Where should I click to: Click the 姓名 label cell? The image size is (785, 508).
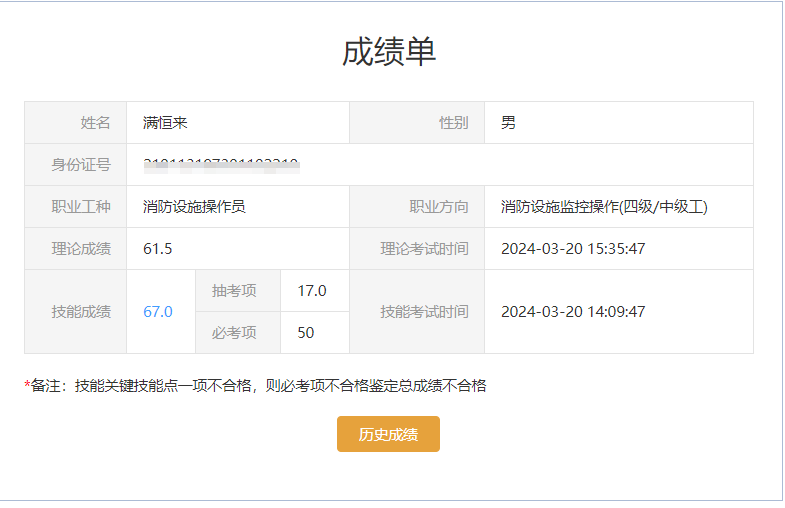(x=95, y=123)
